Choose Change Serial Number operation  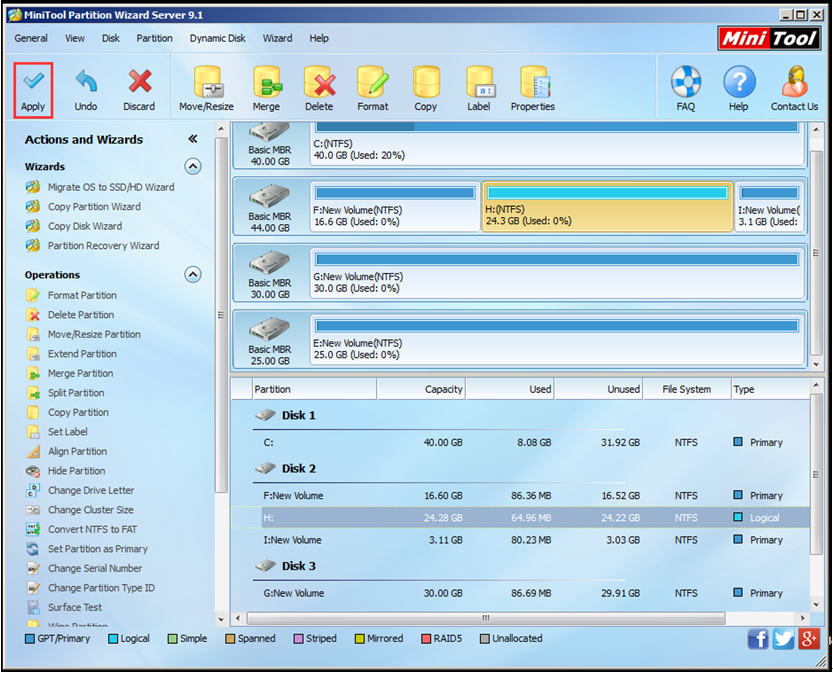84,569
